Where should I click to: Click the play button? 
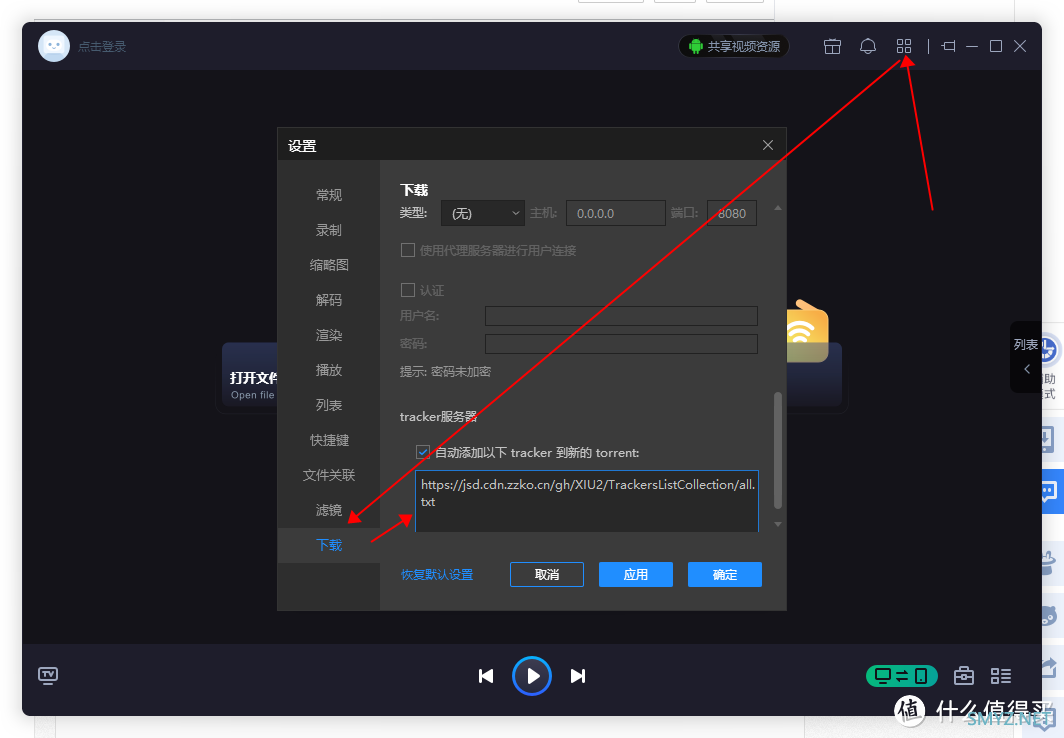point(532,676)
